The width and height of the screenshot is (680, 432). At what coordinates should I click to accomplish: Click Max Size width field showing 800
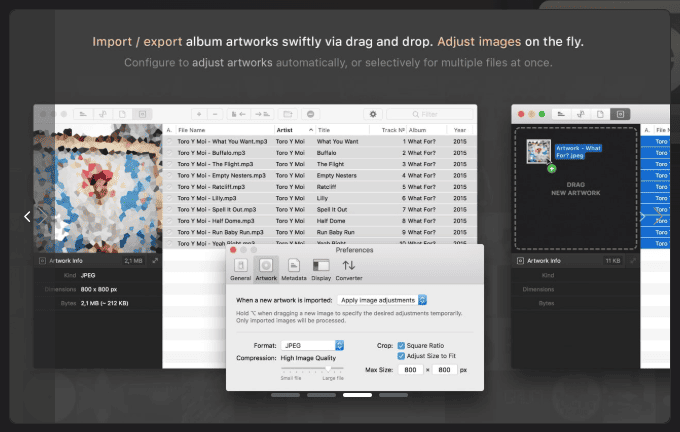click(x=411, y=370)
